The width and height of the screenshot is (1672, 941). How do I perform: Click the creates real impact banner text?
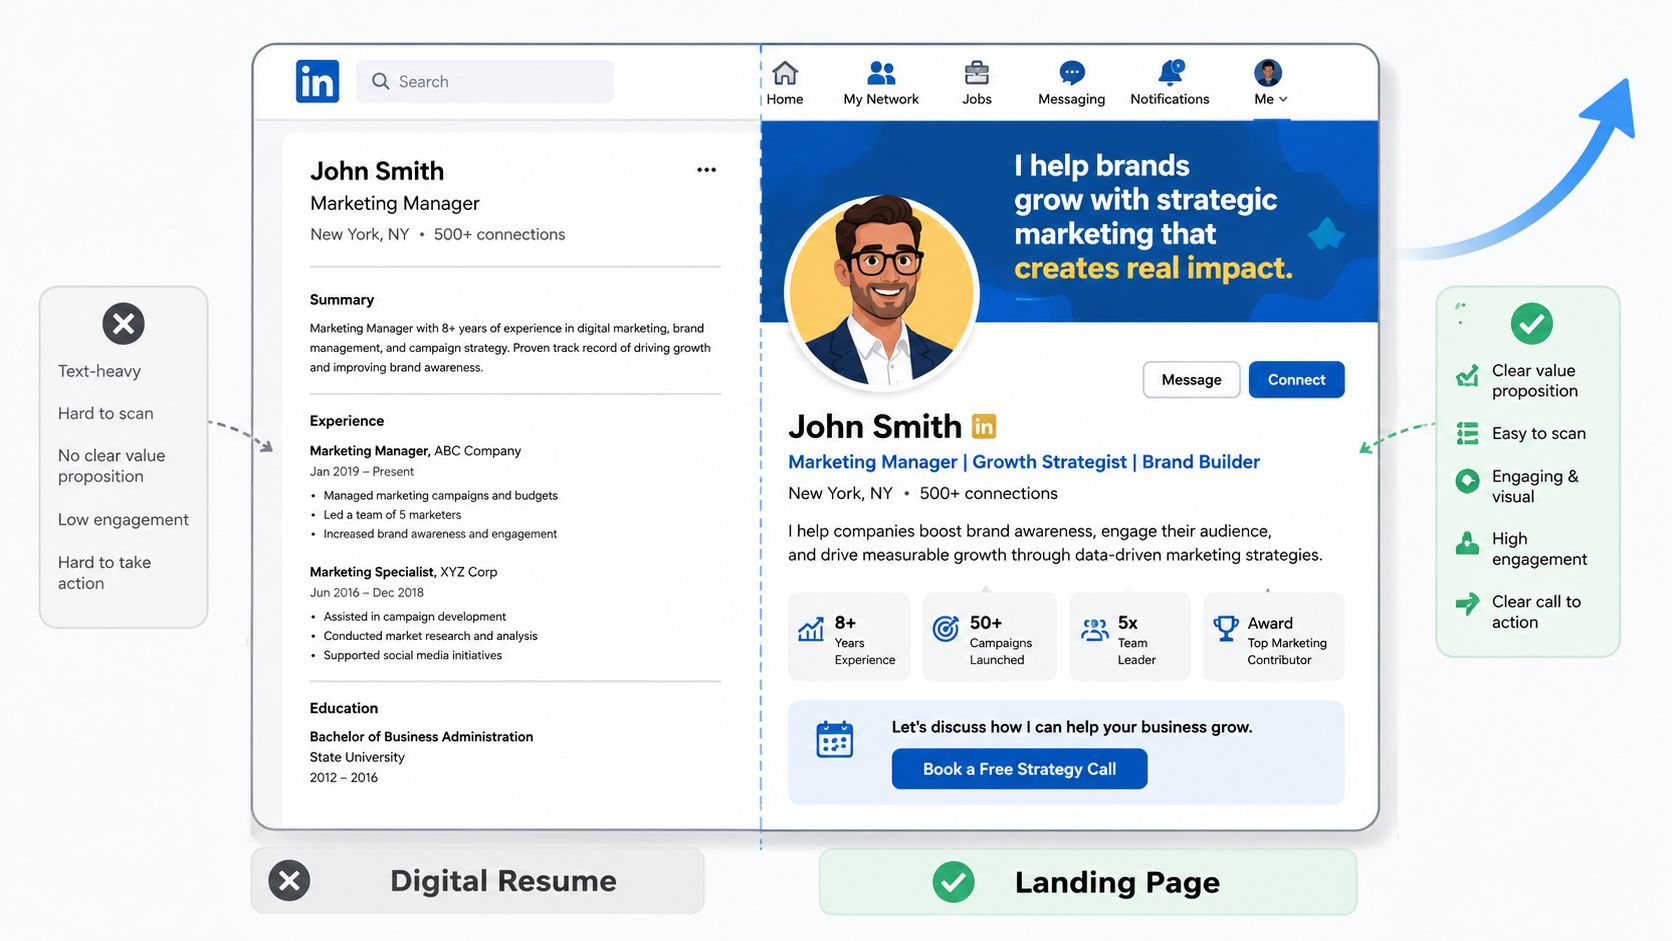pos(1153,268)
